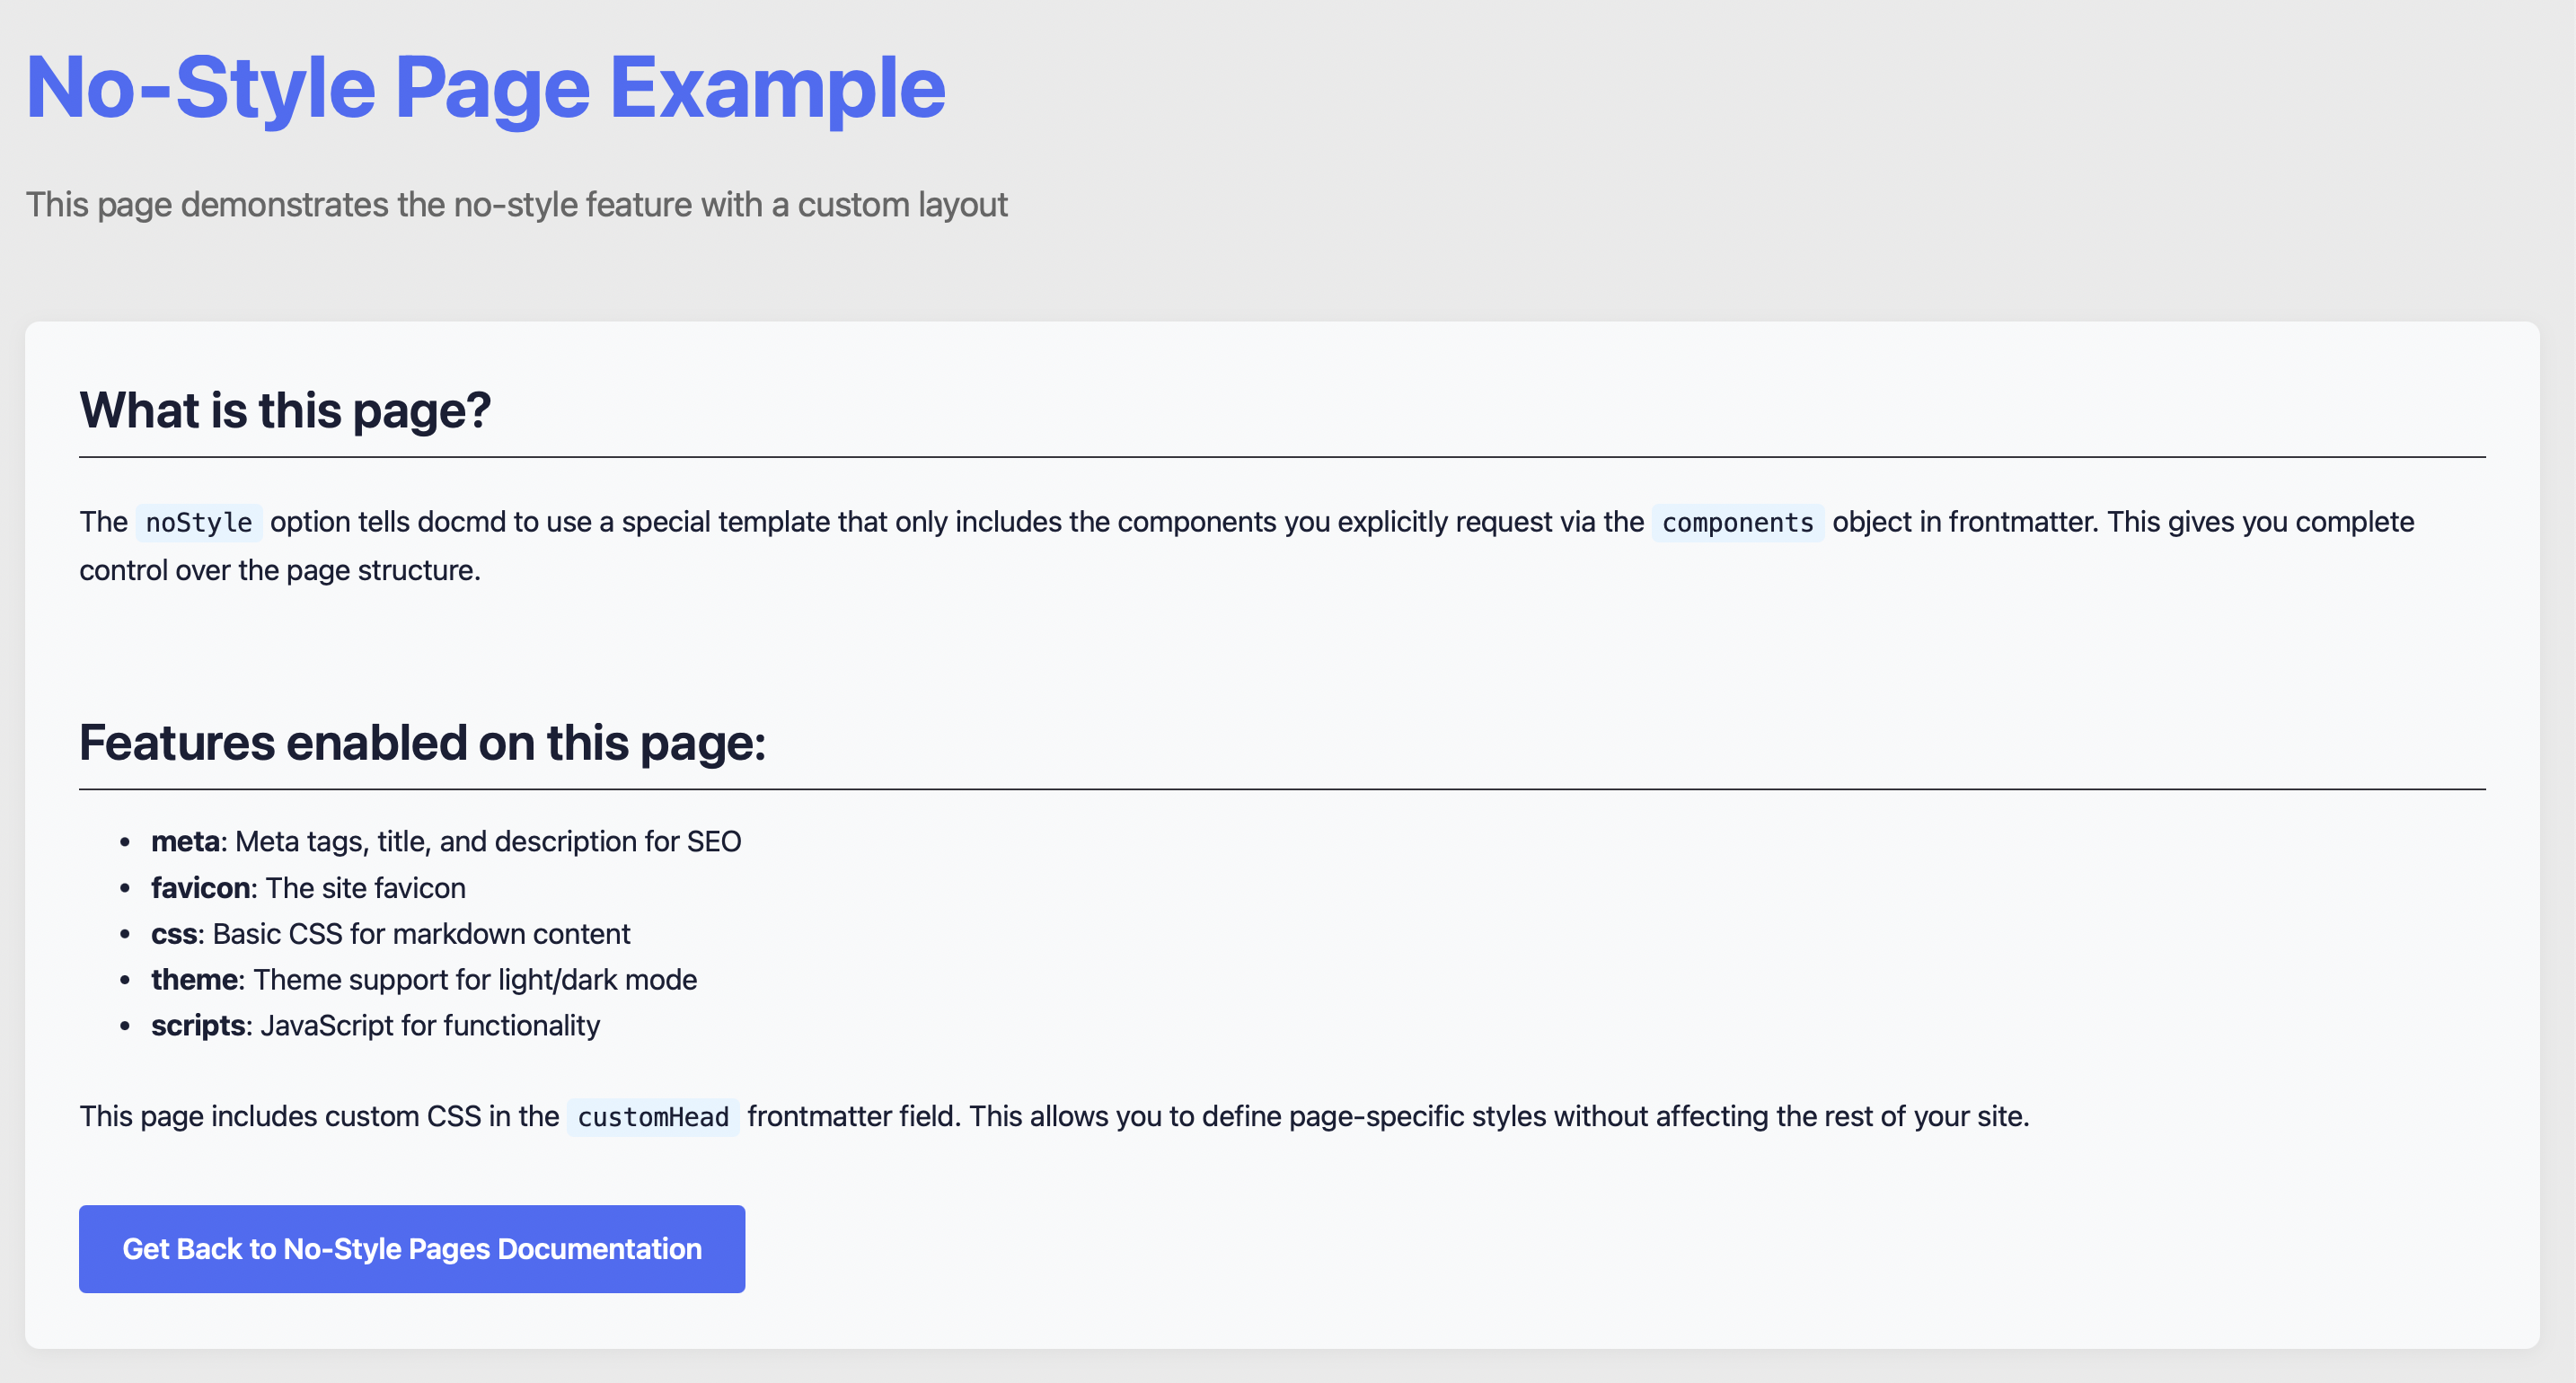Select the 'favicon: The site favicon' list item
Viewport: 2576px width, 1383px height.
tap(308, 887)
